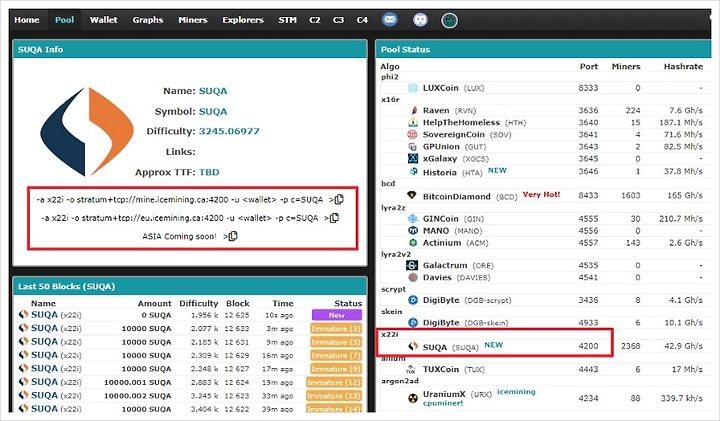Open the SUQA row for block 12 627

coord(190,369)
